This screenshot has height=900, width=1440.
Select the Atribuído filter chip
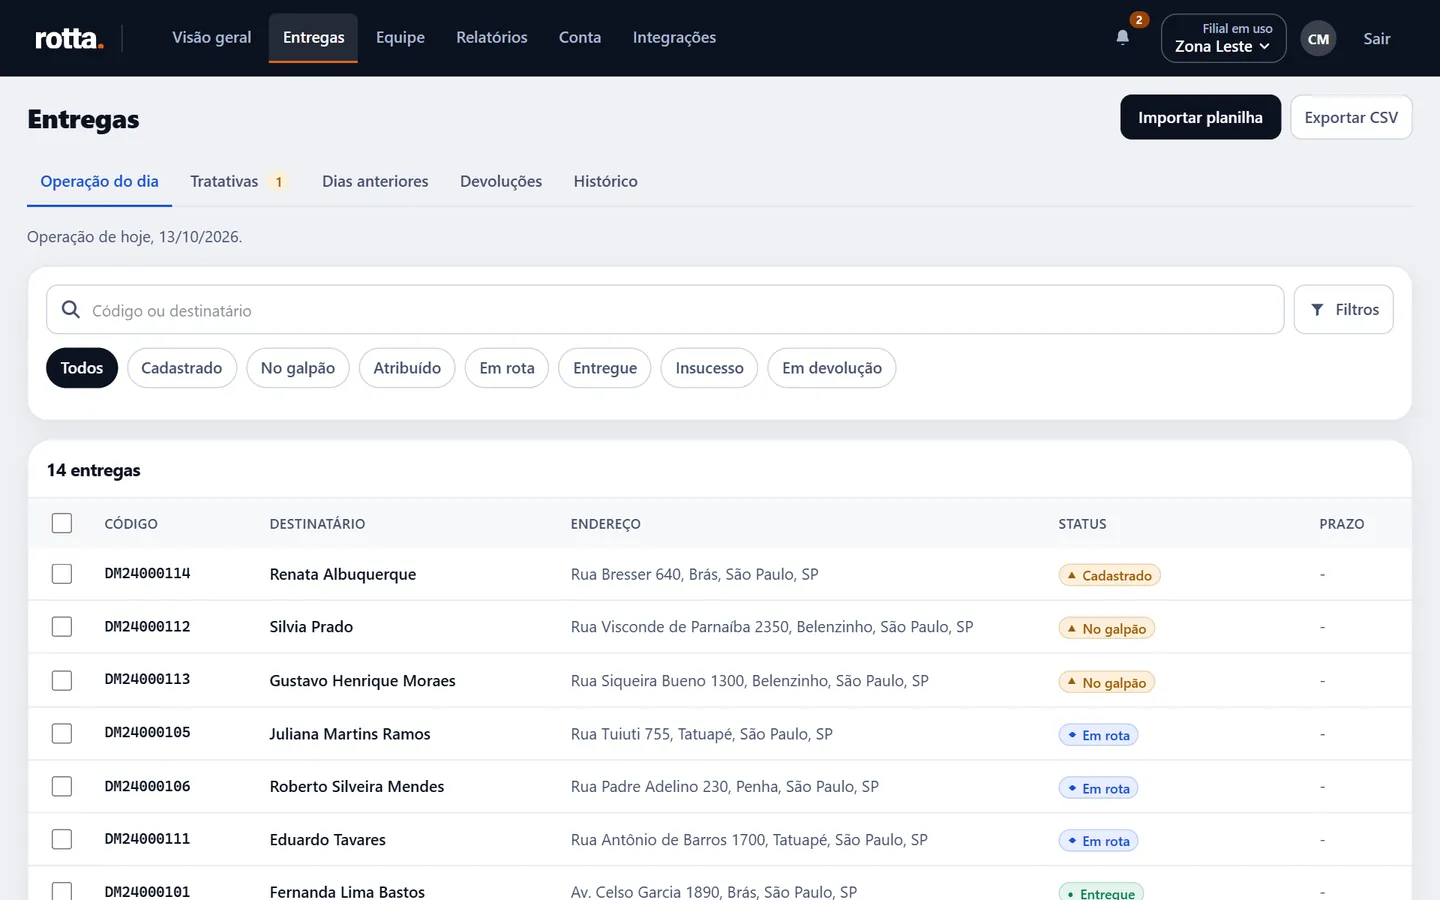(x=407, y=368)
